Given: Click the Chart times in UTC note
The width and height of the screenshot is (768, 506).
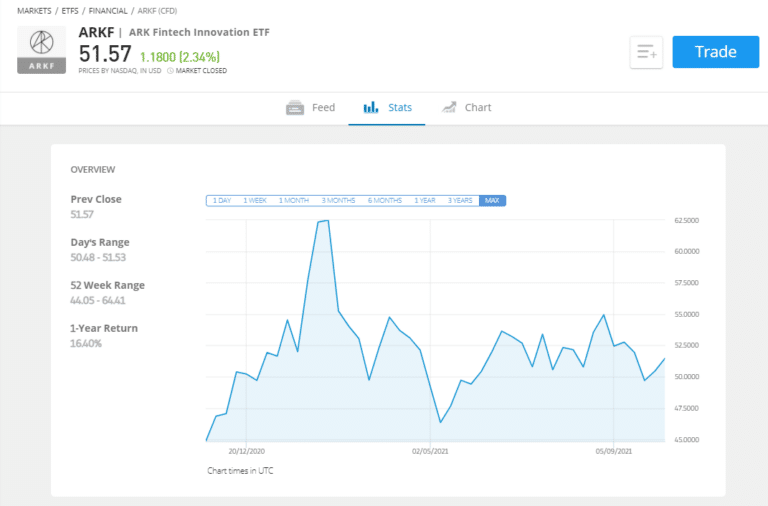Looking at the screenshot, I should [x=240, y=471].
